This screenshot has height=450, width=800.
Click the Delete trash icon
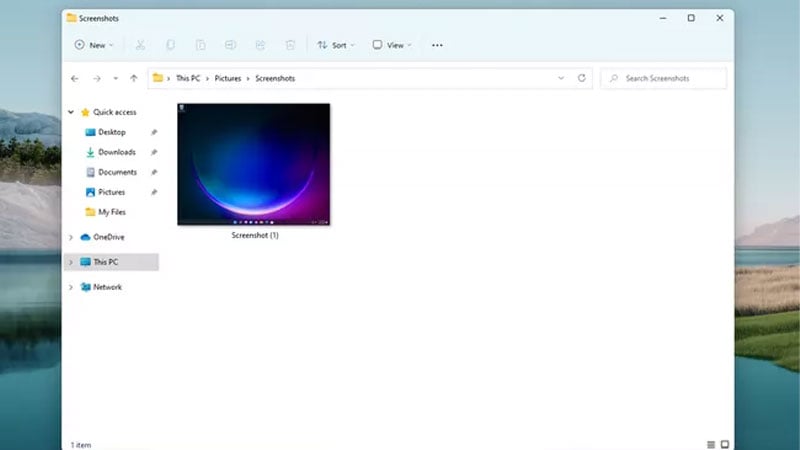[290, 45]
